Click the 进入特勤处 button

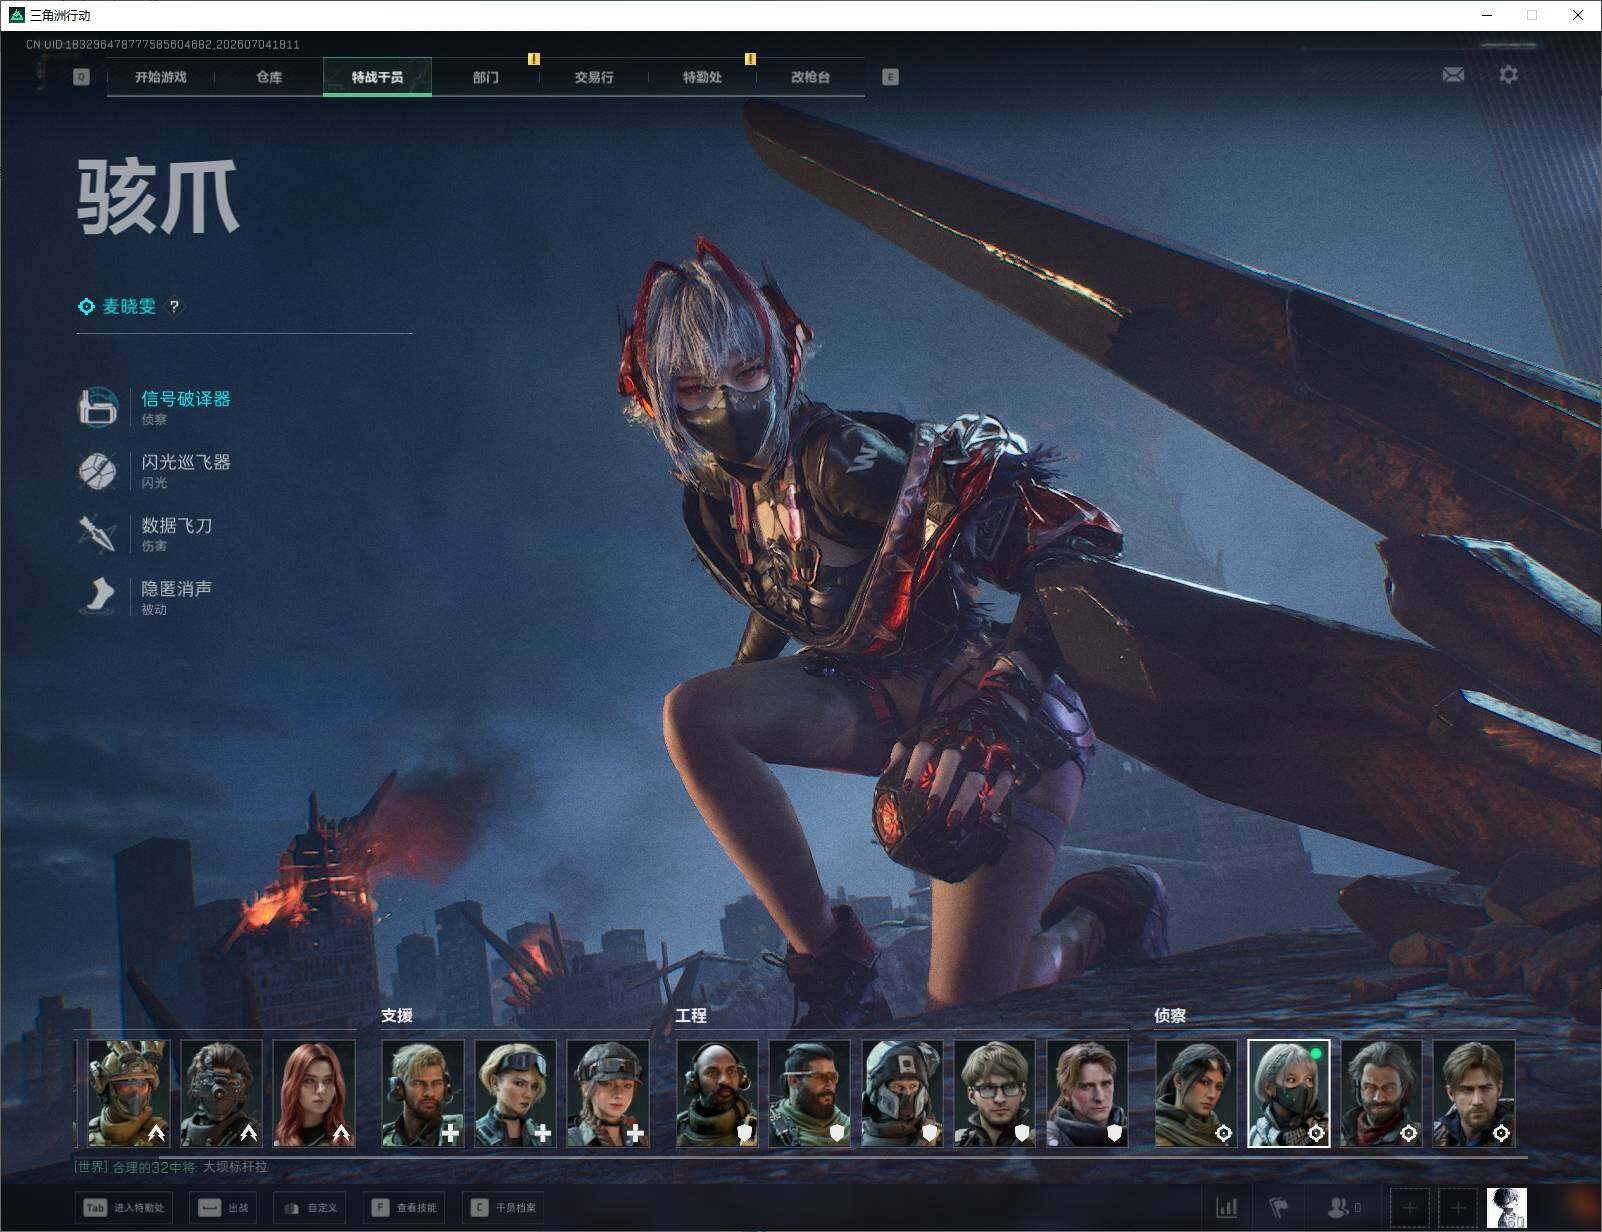pyautogui.click(x=125, y=1208)
